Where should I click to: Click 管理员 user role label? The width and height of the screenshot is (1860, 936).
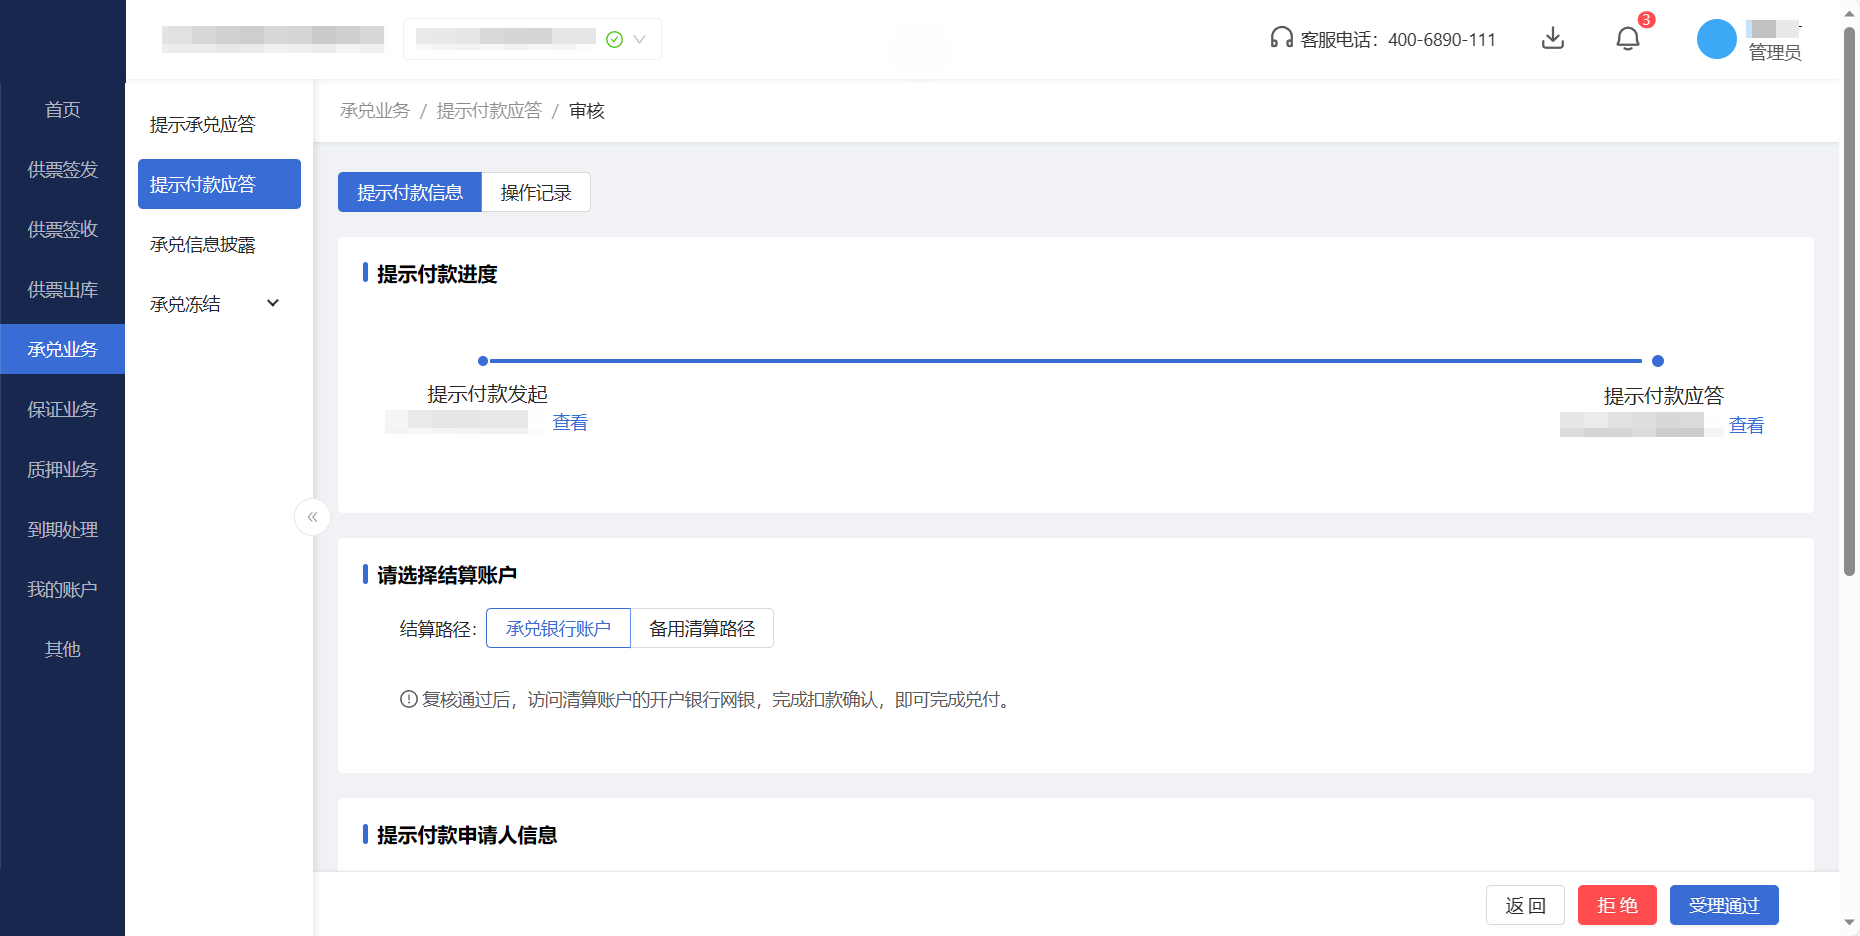coord(1775,52)
